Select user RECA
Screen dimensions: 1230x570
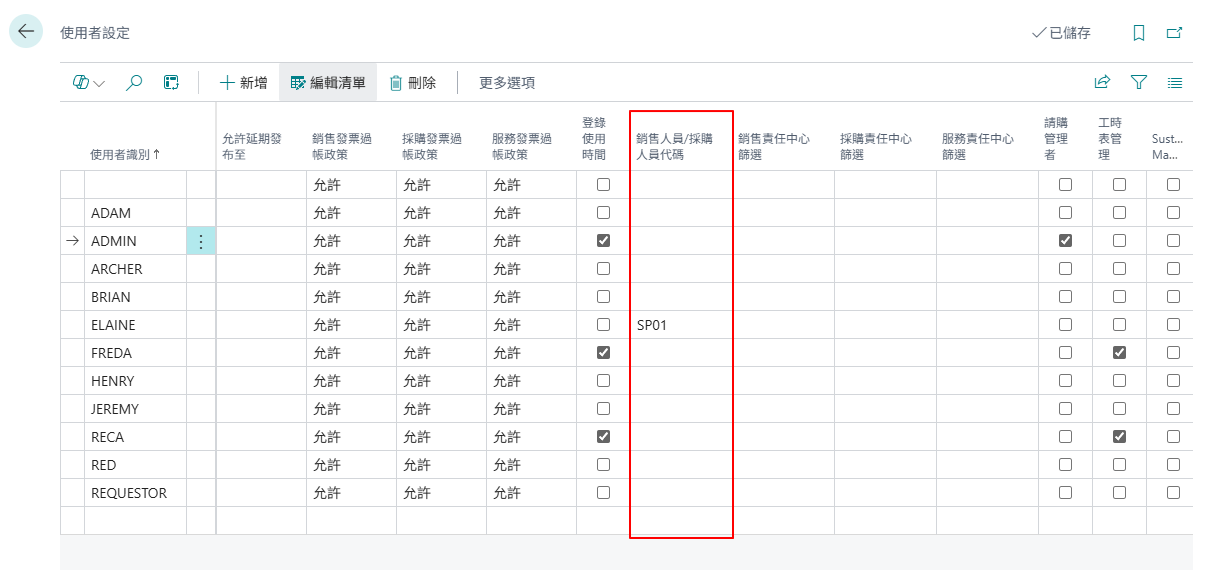(108, 437)
